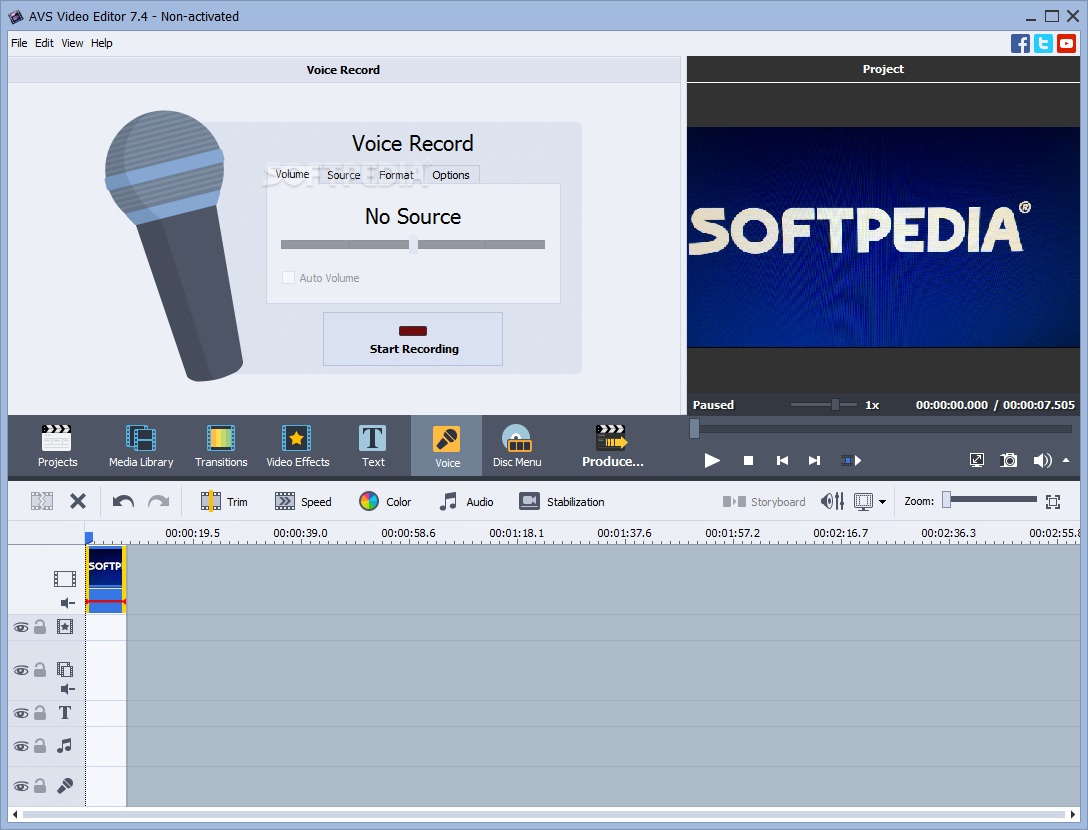Open the Text section
Viewport: 1088px width, 830px height.
coord(373,446)
